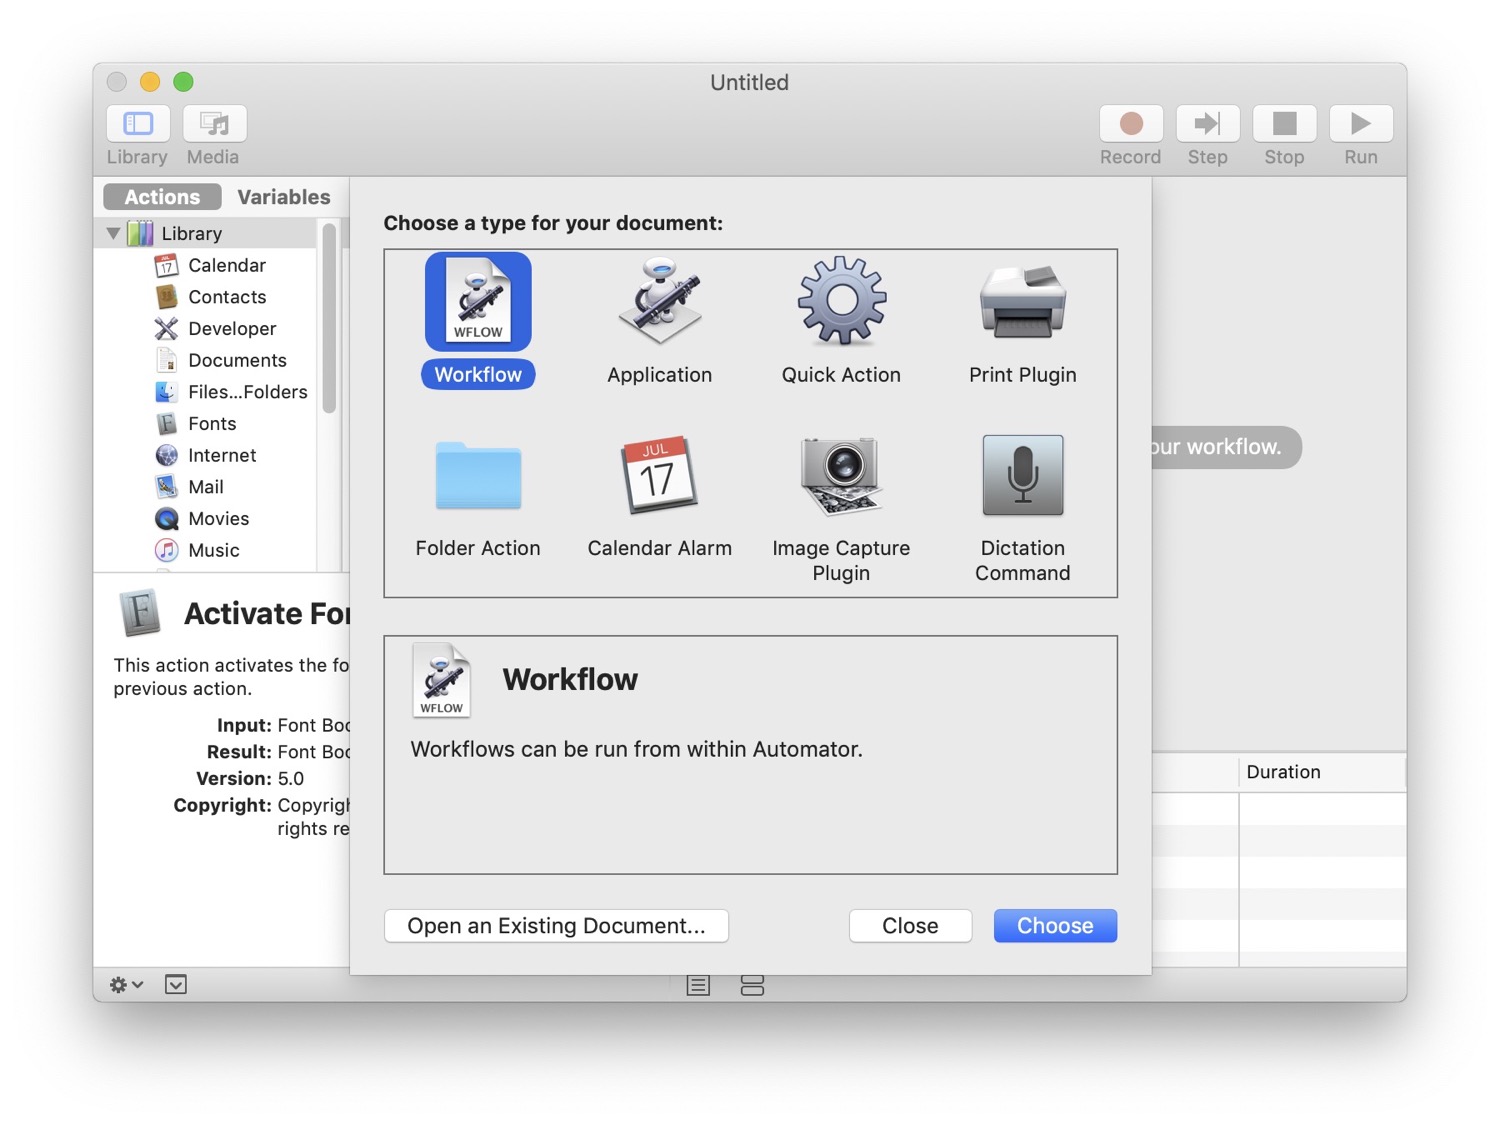
Task: Click Open an Existing Document button
Action: coord(556,926)
